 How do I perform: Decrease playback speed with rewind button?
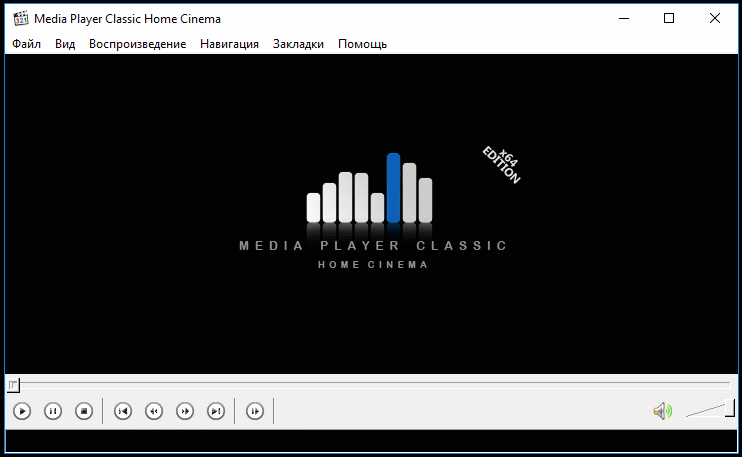click(x=154, y=411)
